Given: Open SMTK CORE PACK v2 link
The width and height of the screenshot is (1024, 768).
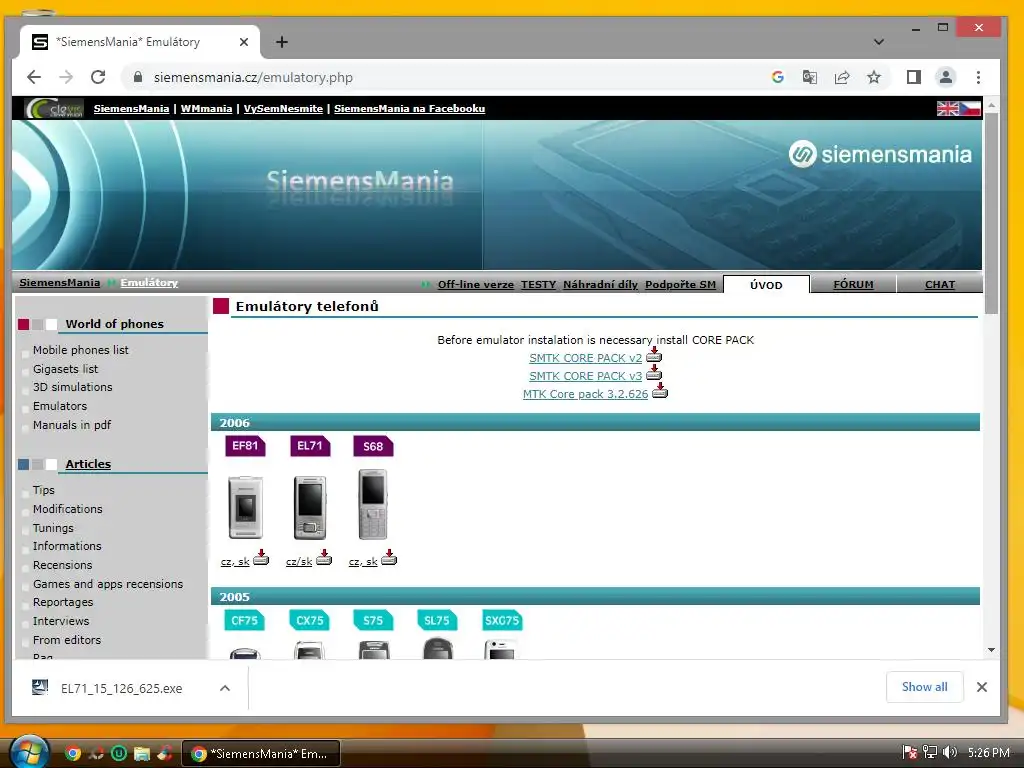Looking at the screenshot, I should coord(585,358).
